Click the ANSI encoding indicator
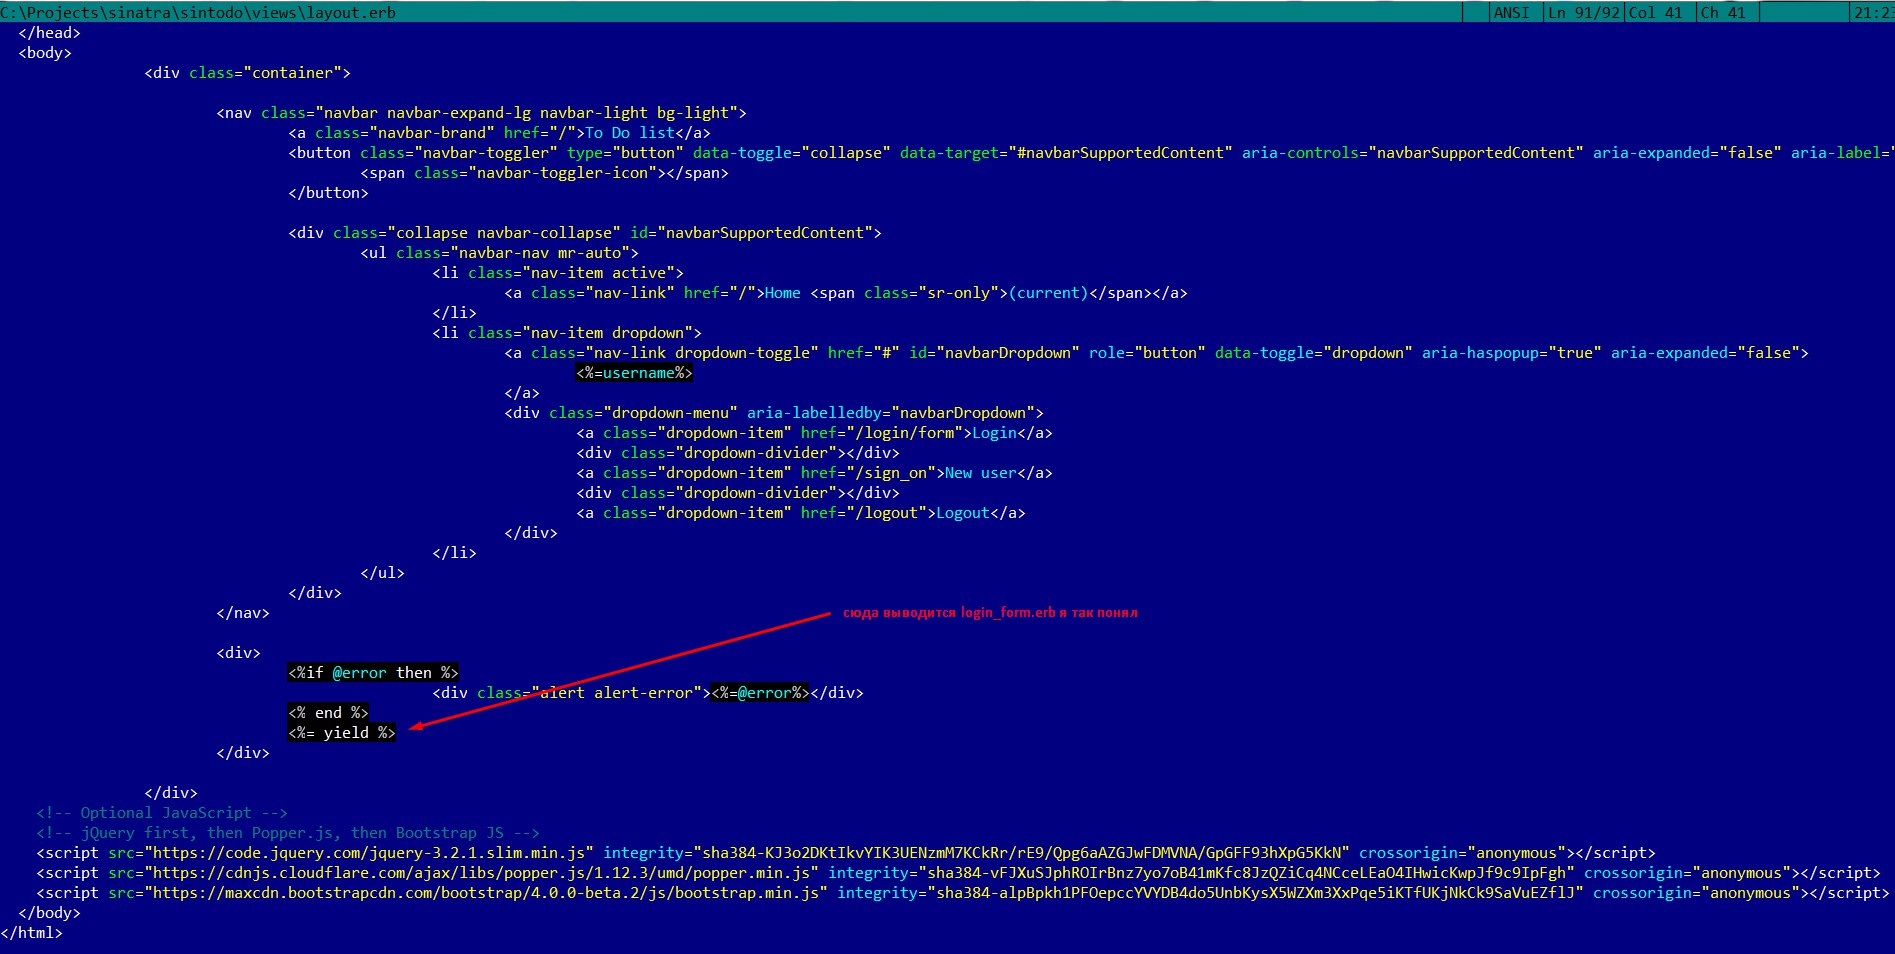 (1511, 12)
